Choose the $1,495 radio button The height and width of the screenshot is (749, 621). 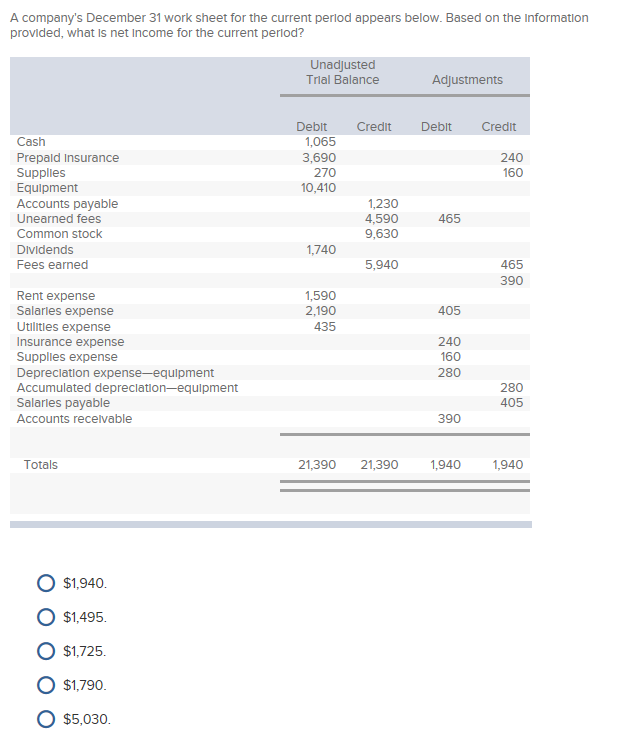(x=46, y=617)
